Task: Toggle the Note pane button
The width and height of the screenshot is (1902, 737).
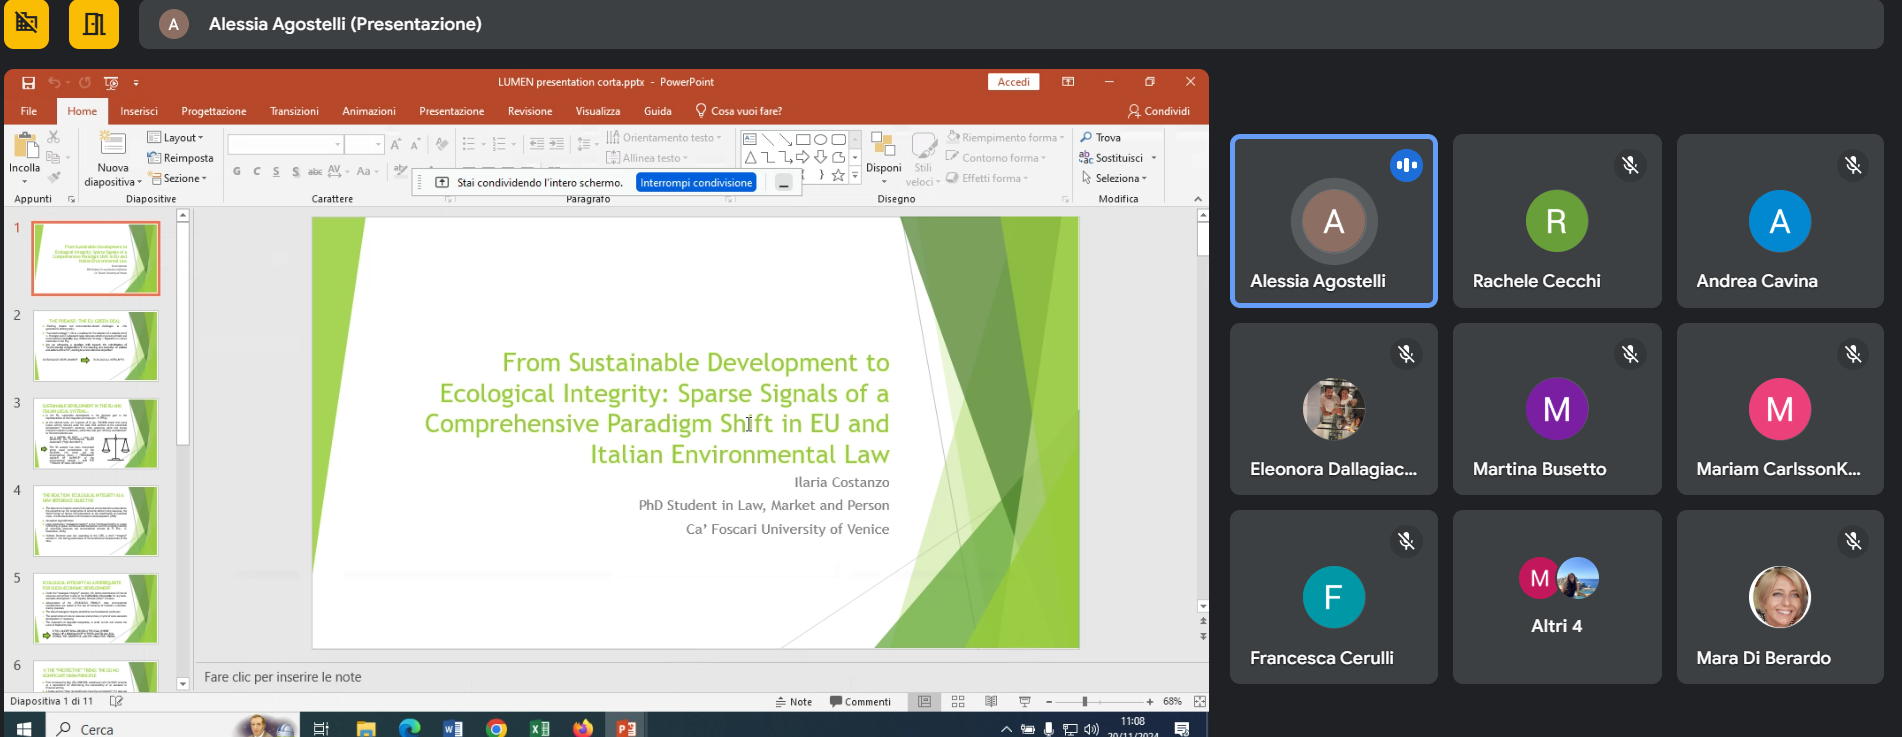Action: 794,702
